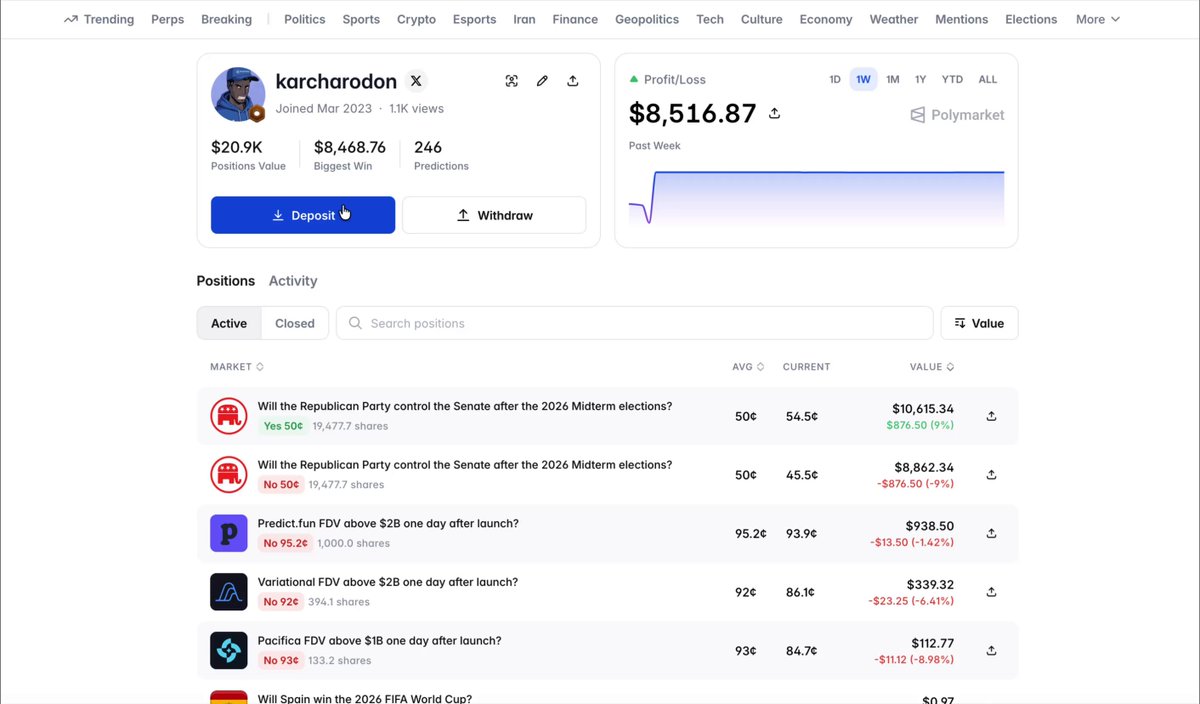This screenshot has width=1200, height=704.
Task: Click Republican elephant icon of Yes 50¢ row
Action: pos(229,416)
